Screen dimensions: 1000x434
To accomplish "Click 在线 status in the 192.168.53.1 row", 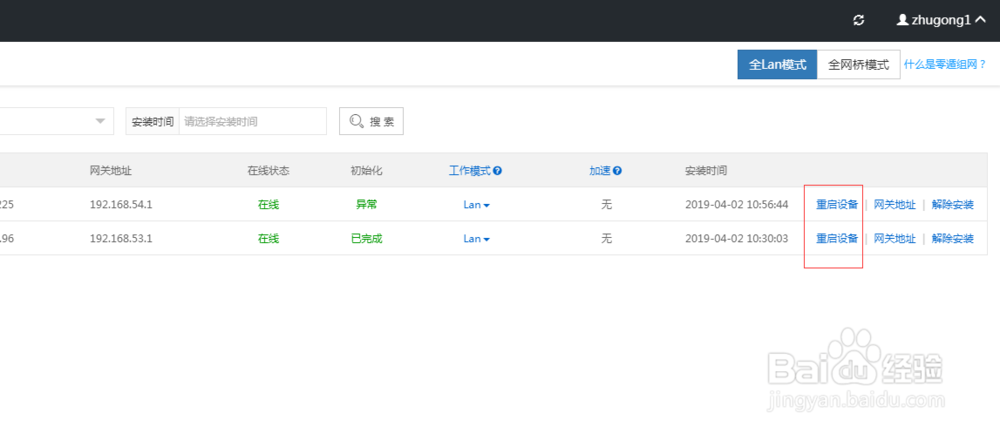I will coord(268,239).
